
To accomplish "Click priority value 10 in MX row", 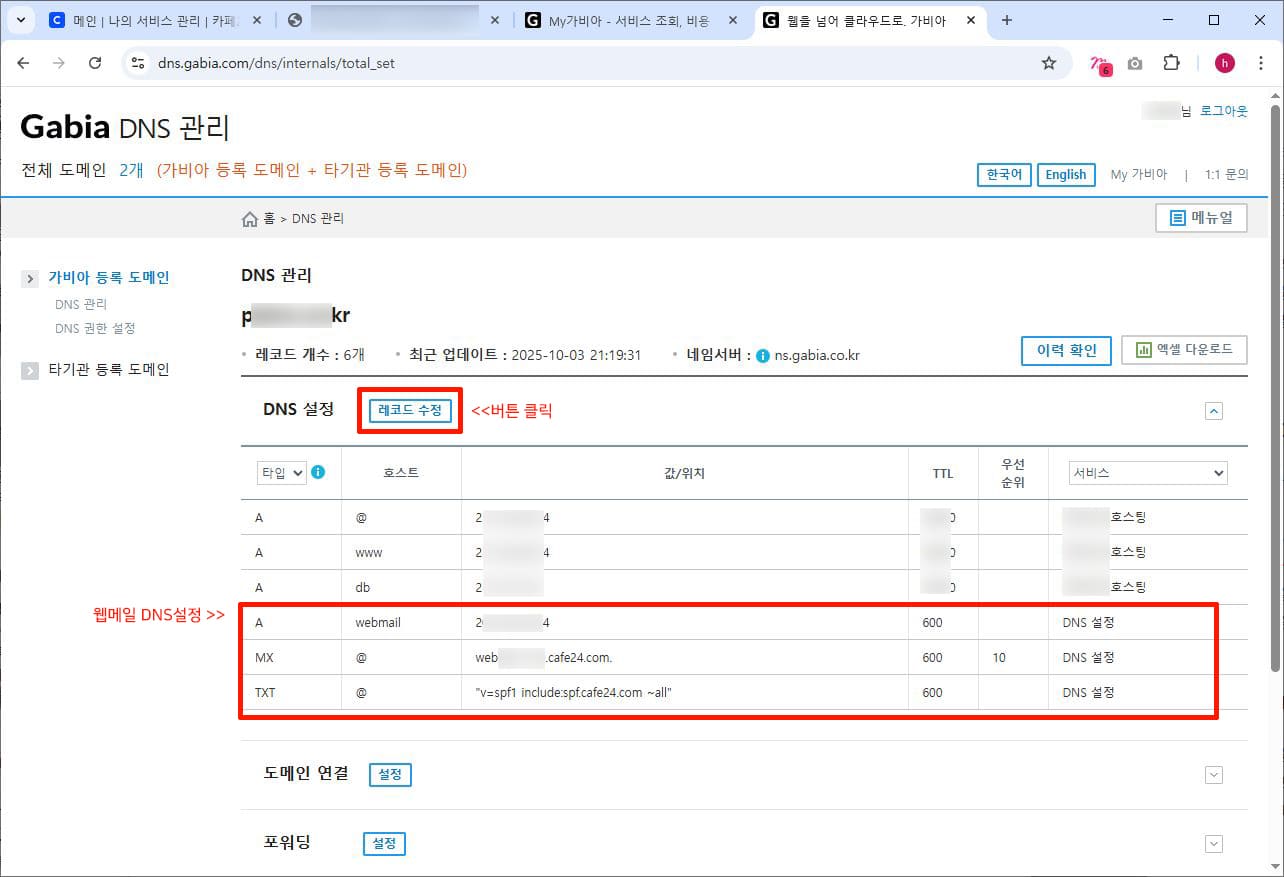I will (x=999, y=657).
